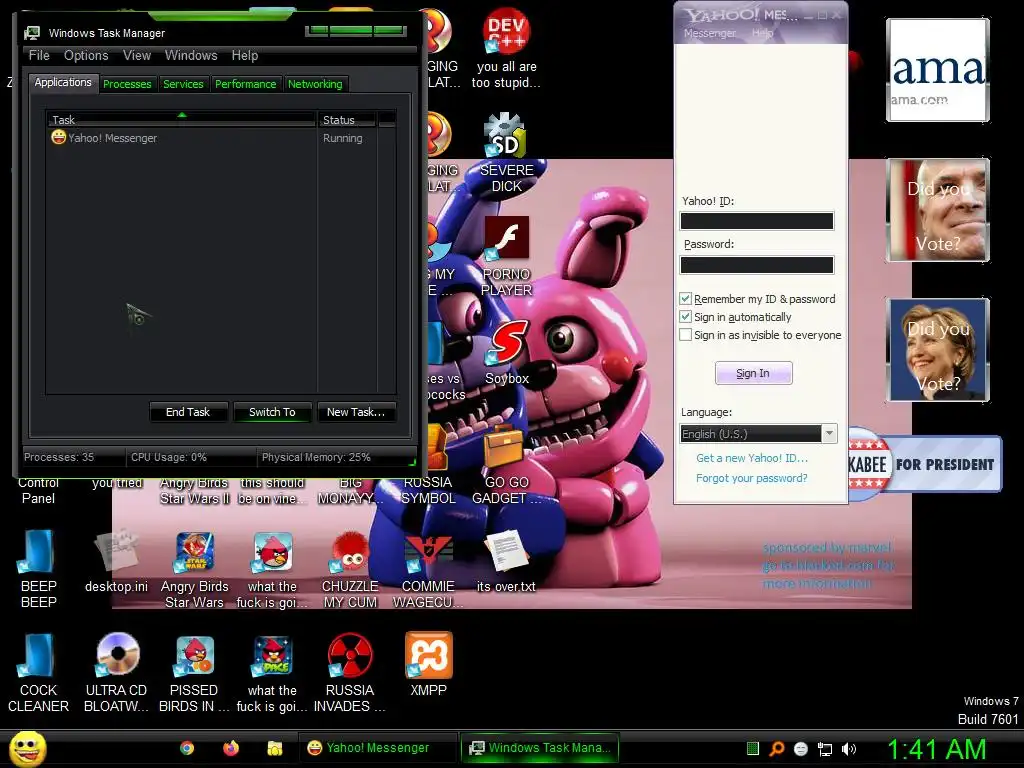Screen dimensions: 1024x768
Task: Click the 1:41 AM taskbar clock
Action: [936, 750]
